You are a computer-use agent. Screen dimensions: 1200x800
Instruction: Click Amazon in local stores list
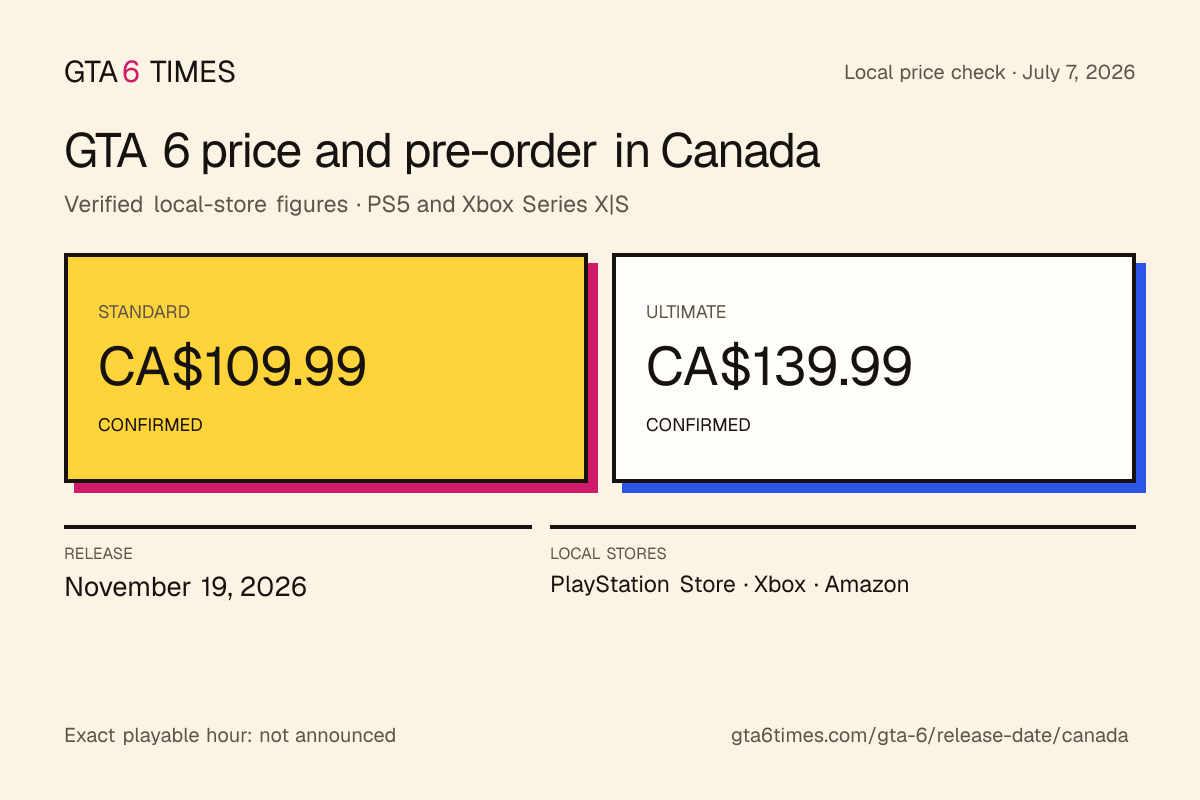pos(867,584)
